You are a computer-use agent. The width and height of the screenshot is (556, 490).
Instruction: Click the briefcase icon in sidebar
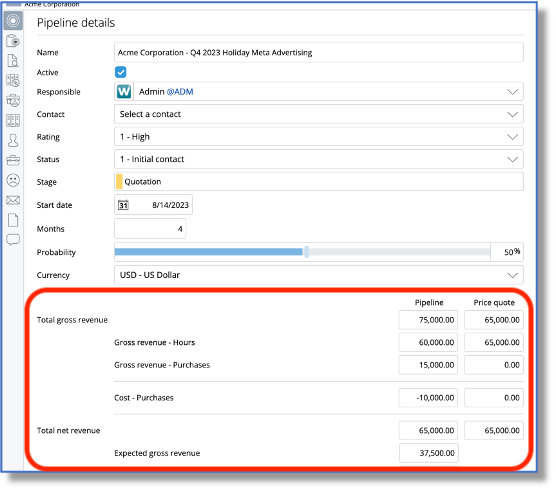[13, 160]
